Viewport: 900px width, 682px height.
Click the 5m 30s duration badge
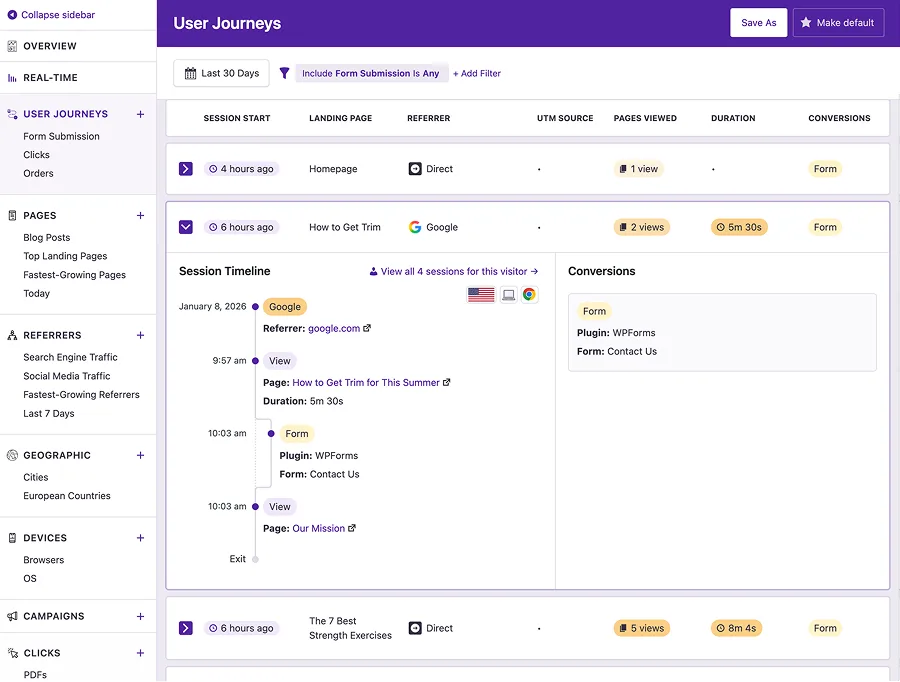click(x=739, y=227)
